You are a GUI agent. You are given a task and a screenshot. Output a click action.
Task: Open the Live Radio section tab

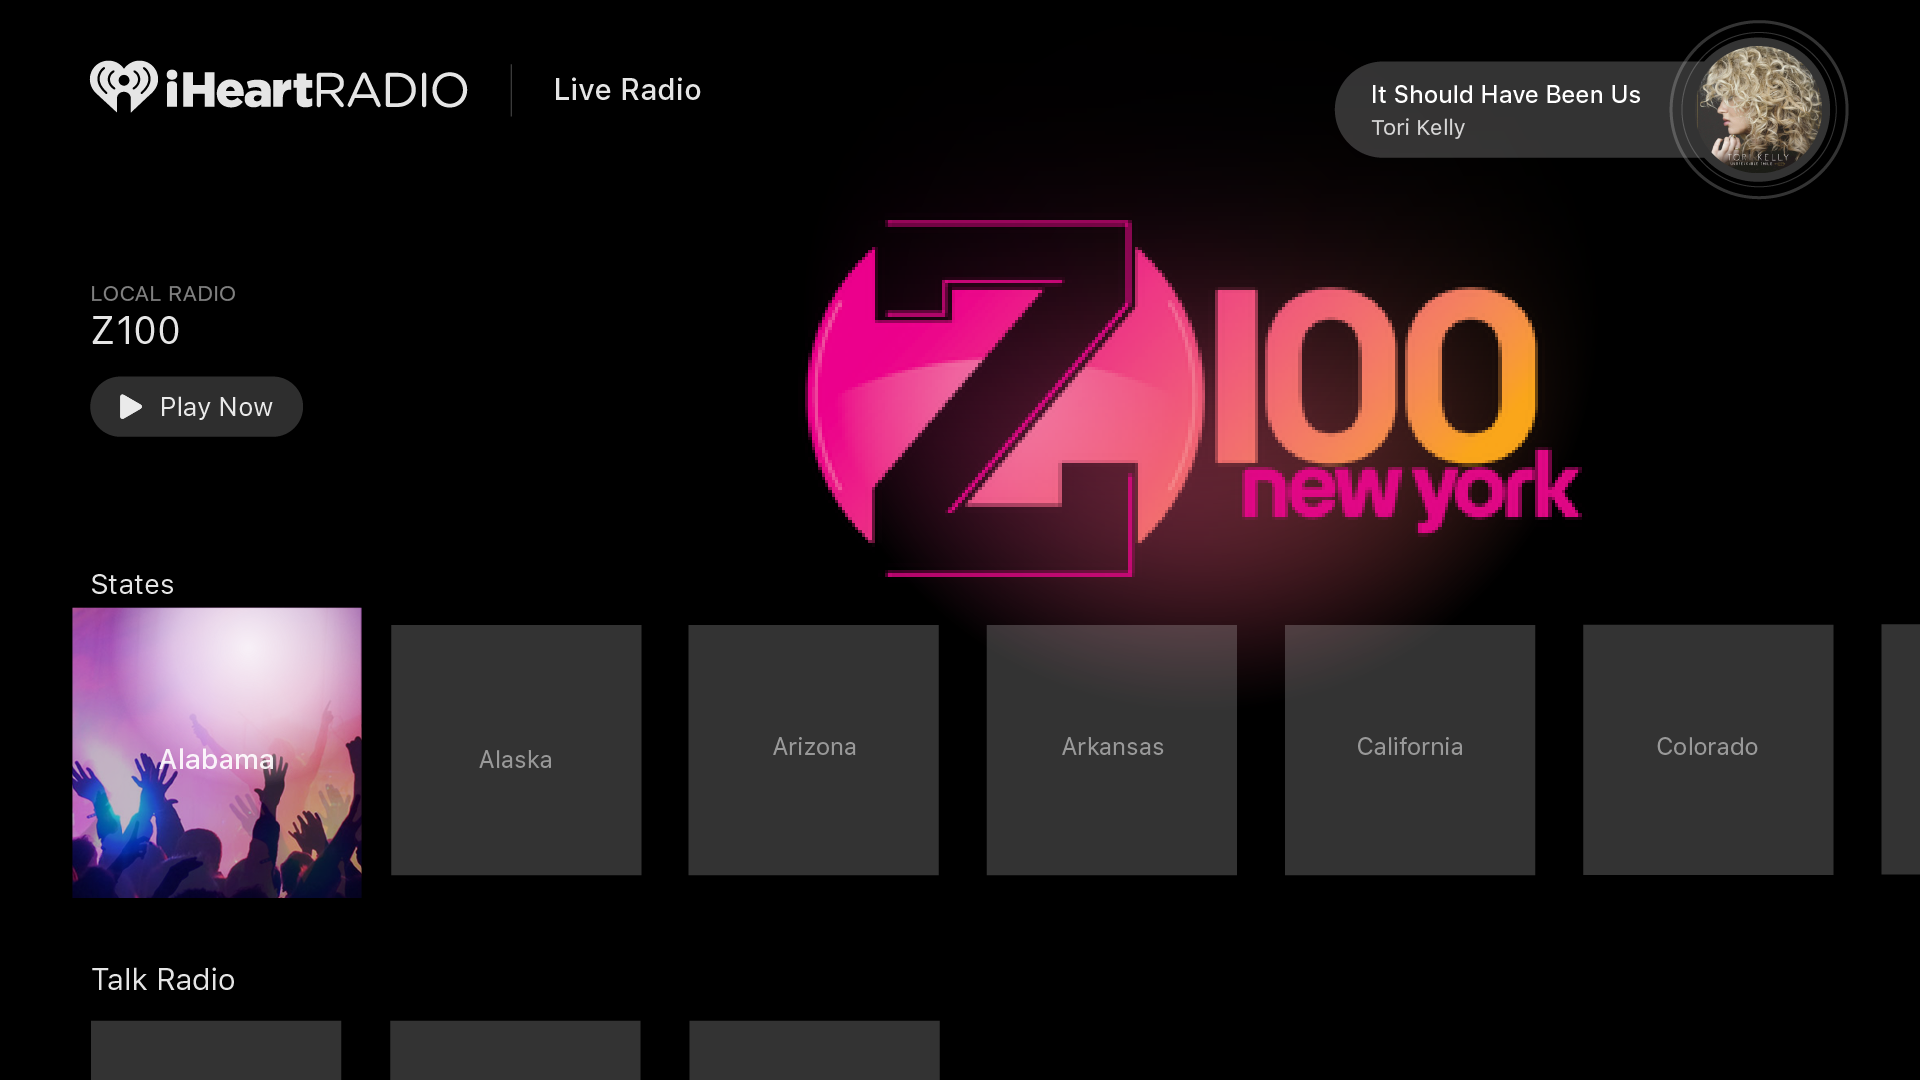click(x=627, y=90)
